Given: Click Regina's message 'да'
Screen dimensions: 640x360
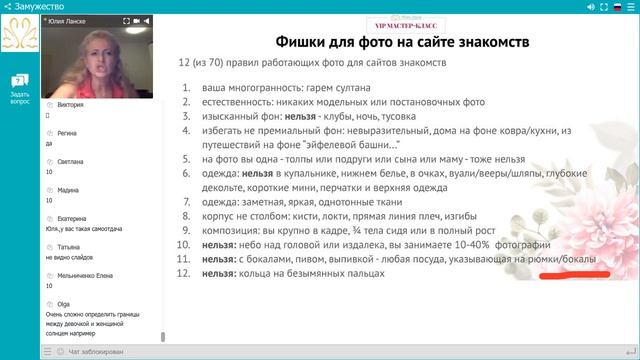Looking at the screenshot, I should pos(49,143).
